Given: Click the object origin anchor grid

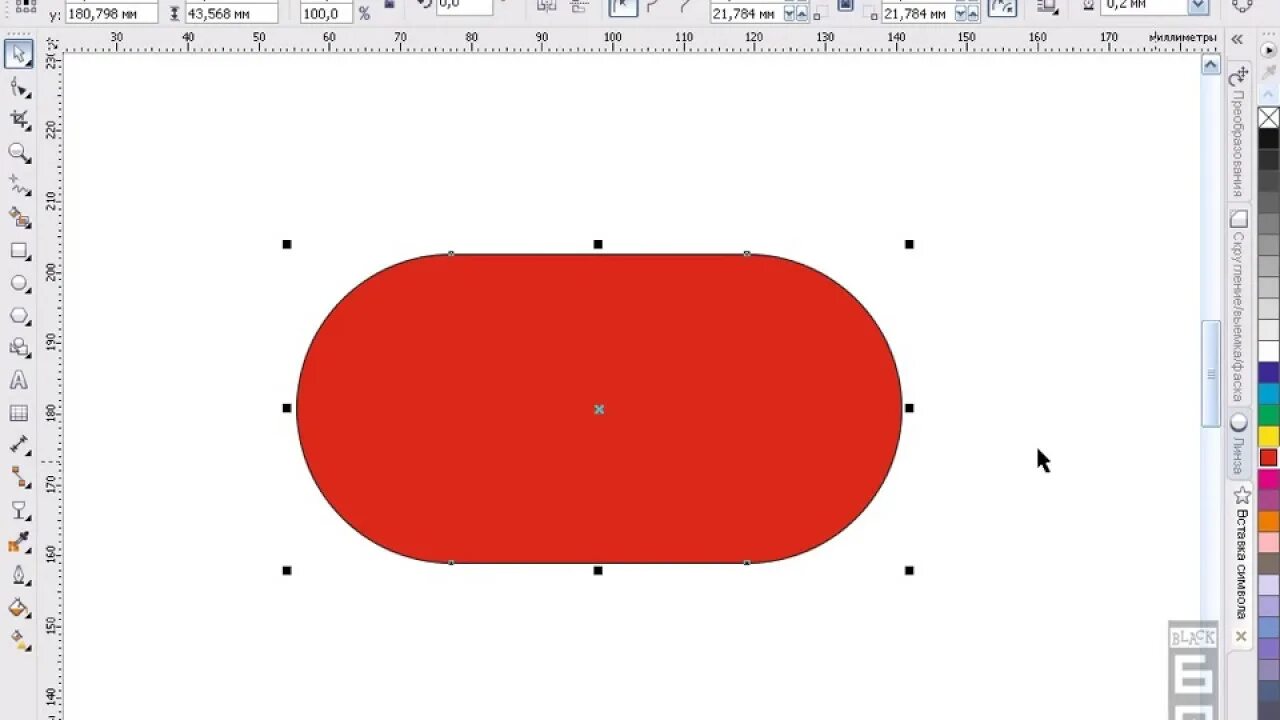Looking at the screenshot, I should pos(26,5).
